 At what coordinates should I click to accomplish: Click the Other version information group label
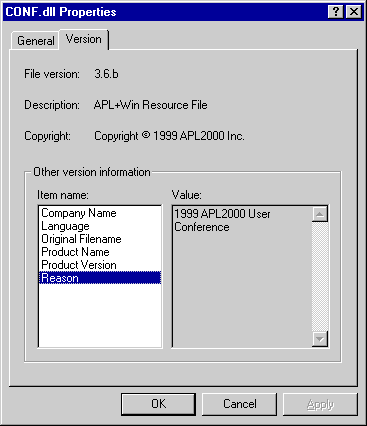92,172
